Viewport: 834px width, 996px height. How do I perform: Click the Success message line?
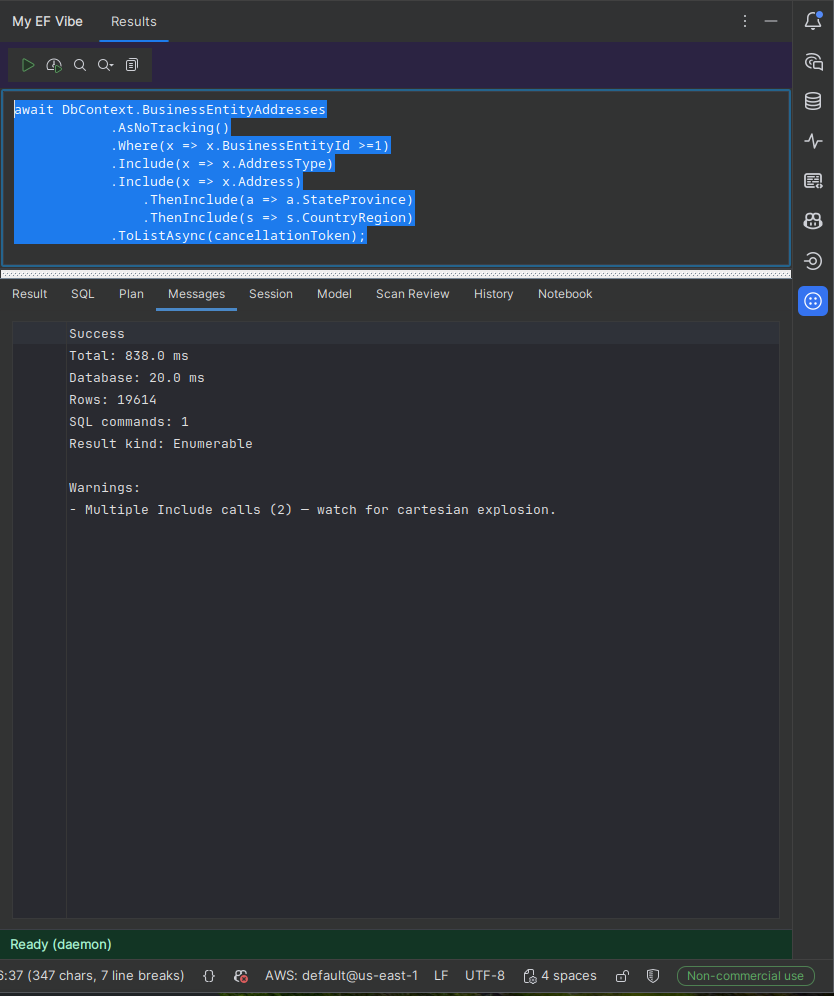(97, 333)
